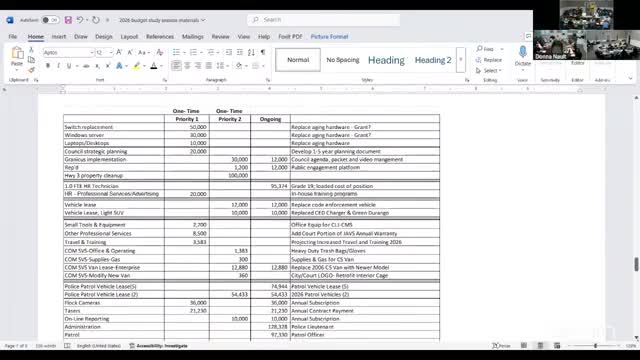Image resolution: width=640 pixels, height=360 pixels.
Task: Click the Copy icon
Action: coord(31,60)
